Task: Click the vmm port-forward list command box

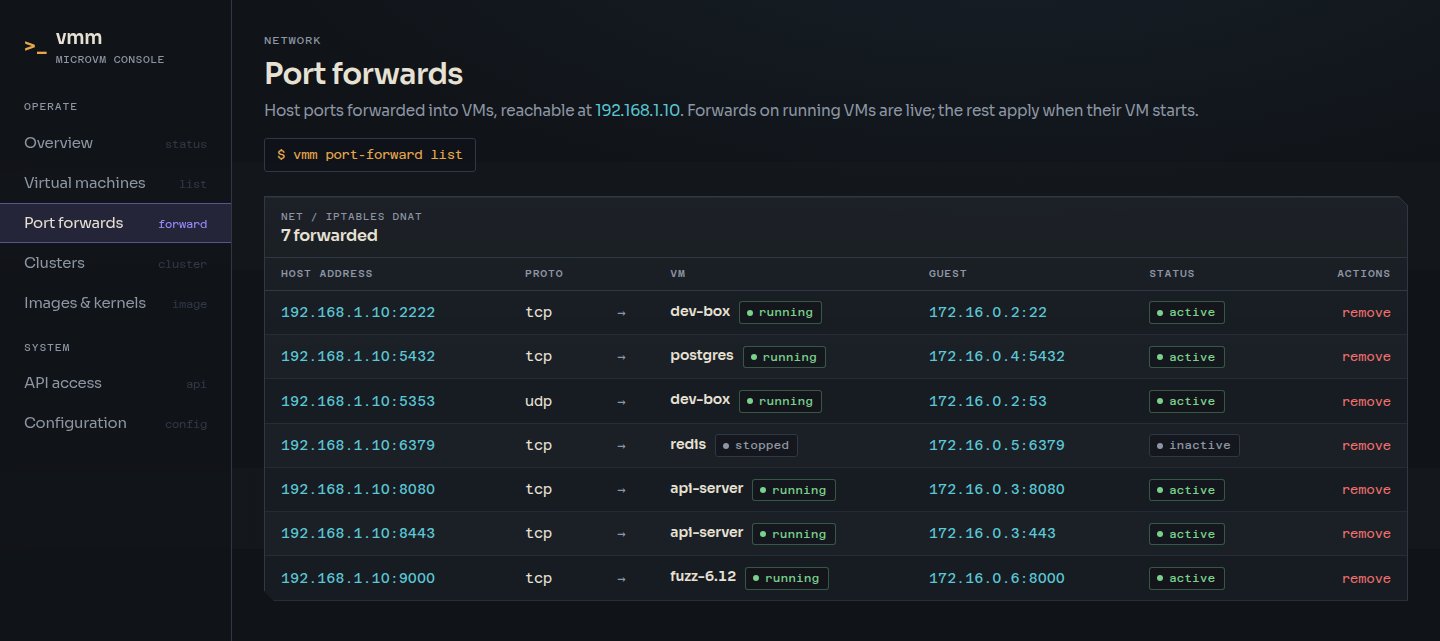Action: pos(370,155)
